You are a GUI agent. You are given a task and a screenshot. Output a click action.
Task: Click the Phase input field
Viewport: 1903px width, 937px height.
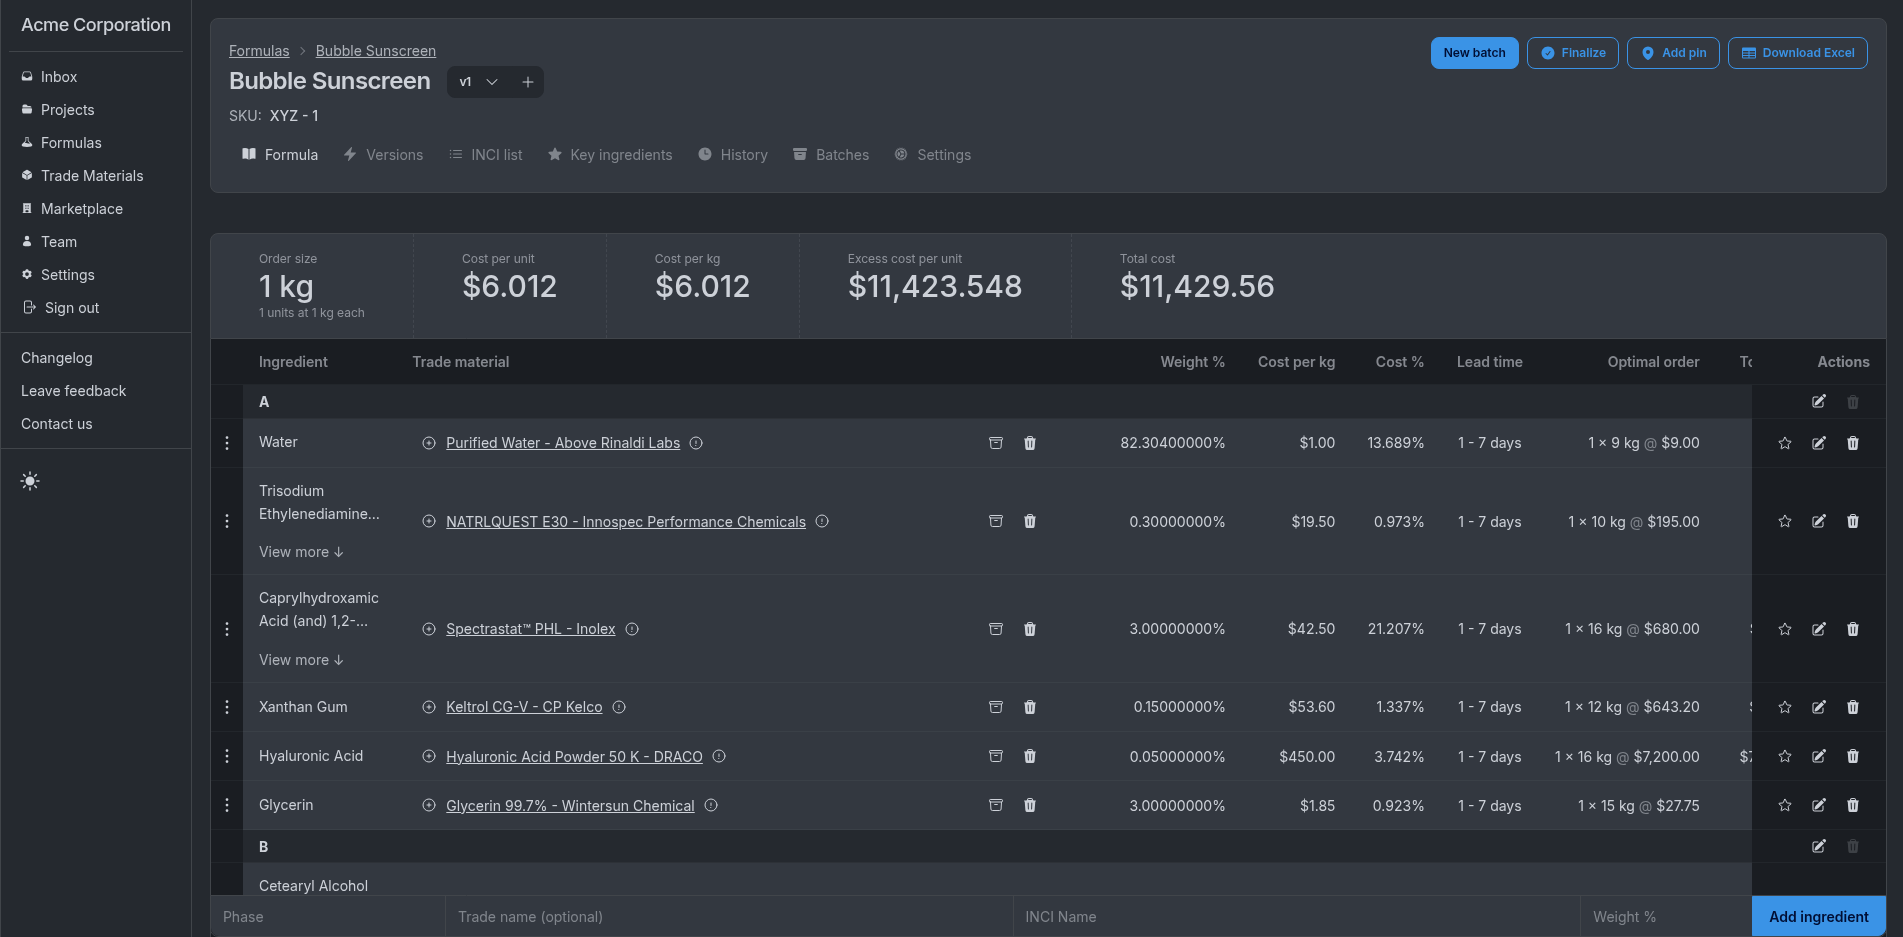click(x=328, y=917)
